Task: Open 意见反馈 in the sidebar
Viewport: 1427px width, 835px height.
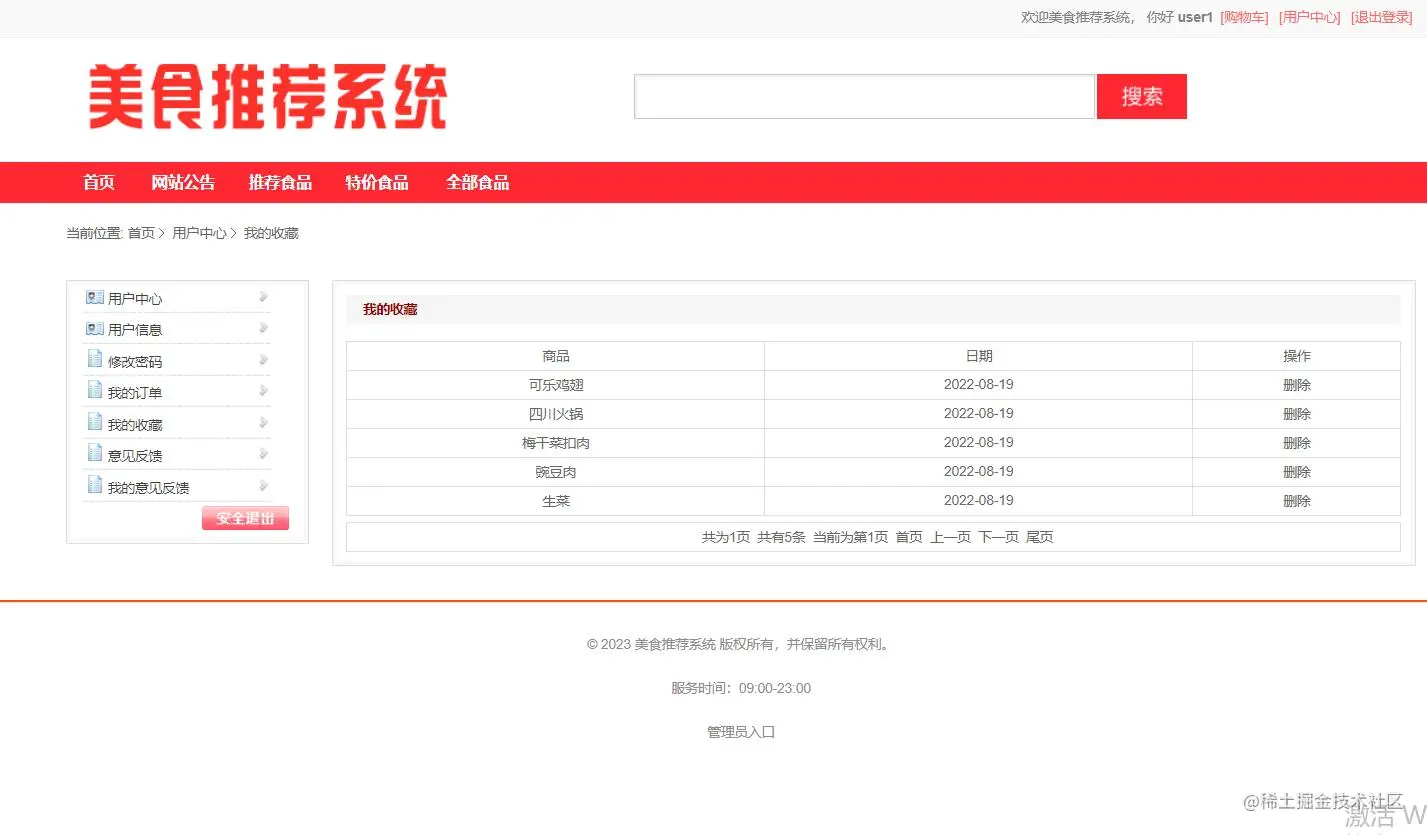Action: (x=135, y=456)
